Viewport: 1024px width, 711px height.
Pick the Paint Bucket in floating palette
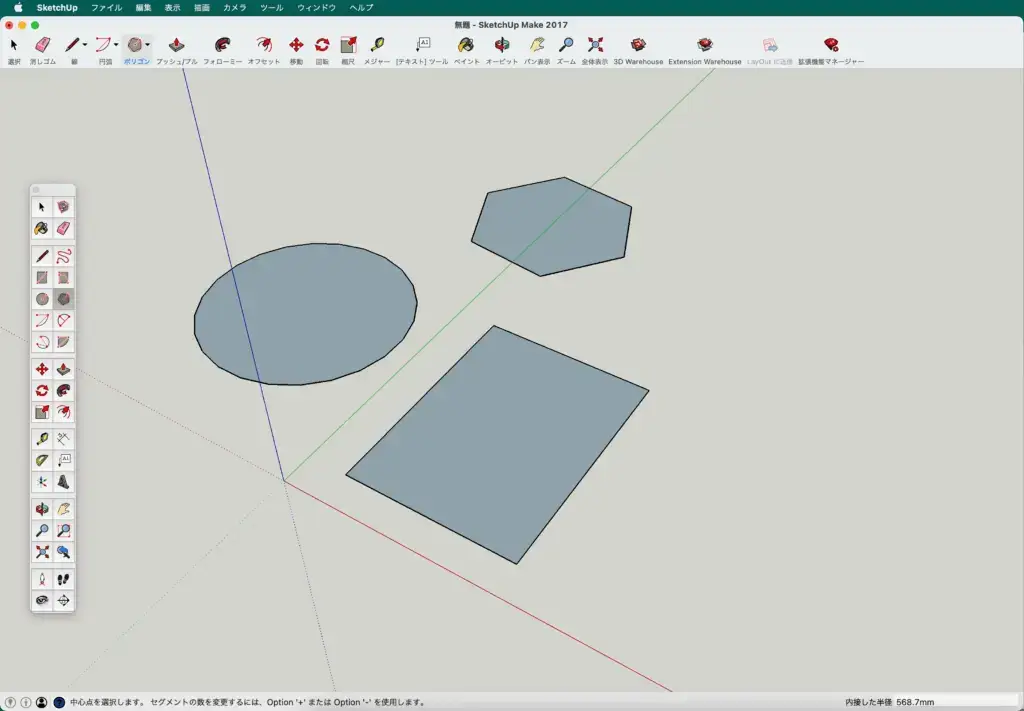42,229
